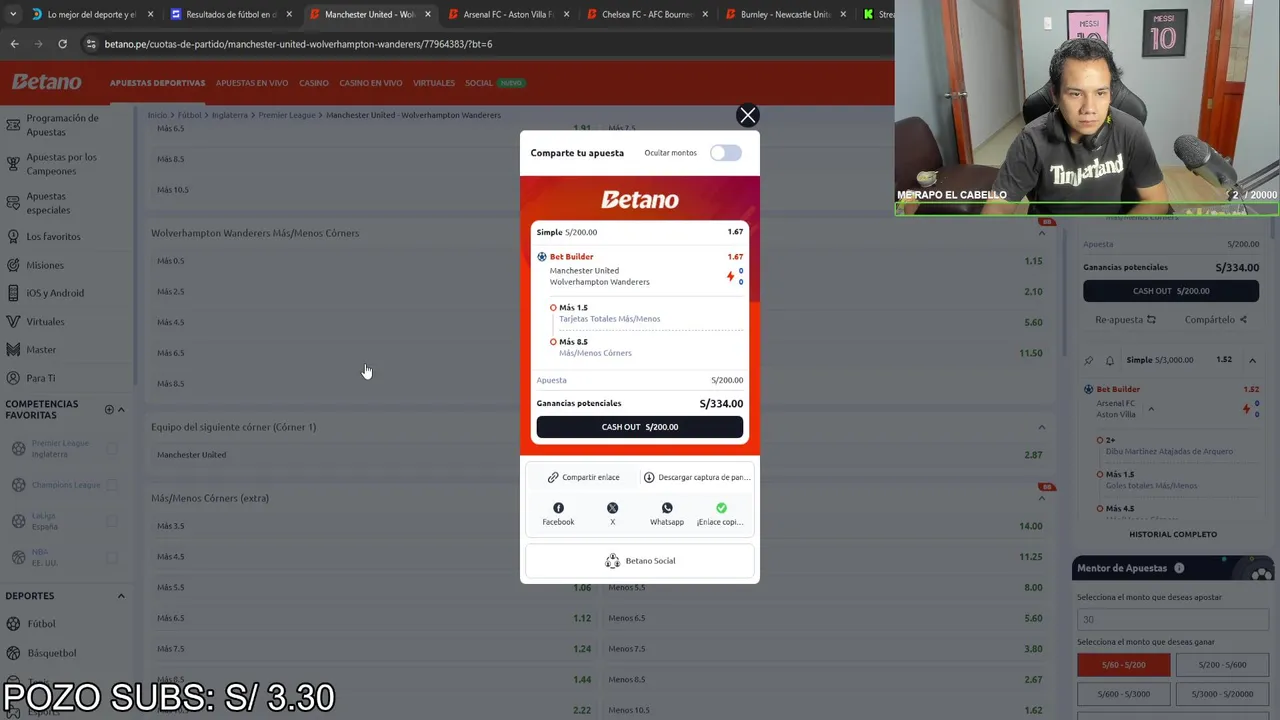Viewport: 1280px width, 720px height.
Task: Click Mentor de Apuestas info icon
Action: [1179, 568]
